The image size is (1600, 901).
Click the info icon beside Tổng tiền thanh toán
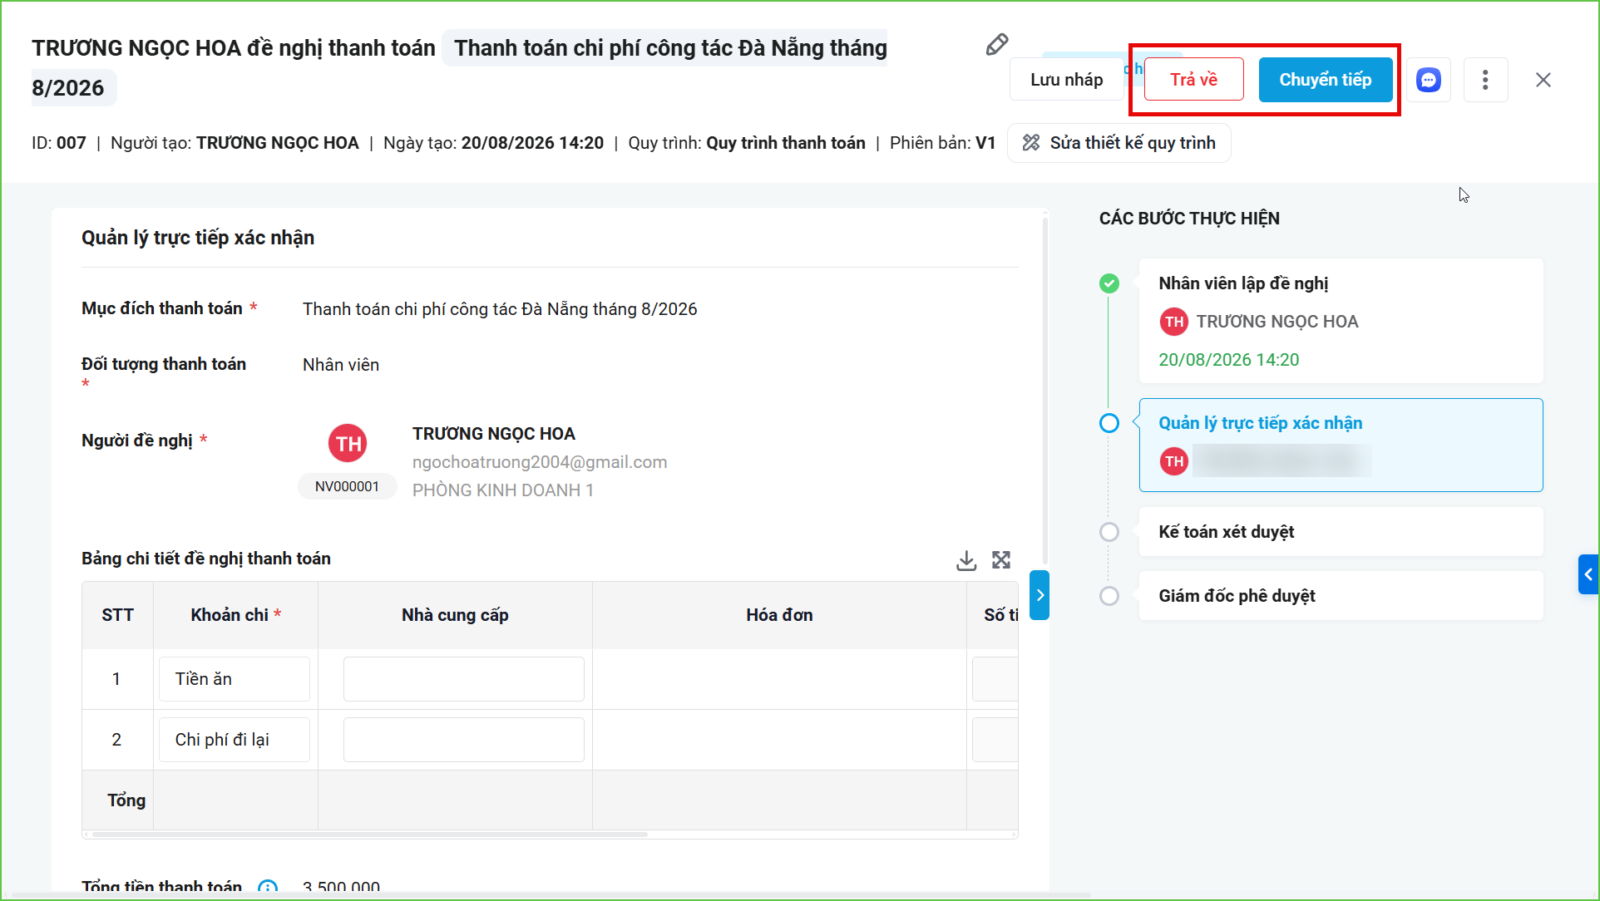[268, 887]
